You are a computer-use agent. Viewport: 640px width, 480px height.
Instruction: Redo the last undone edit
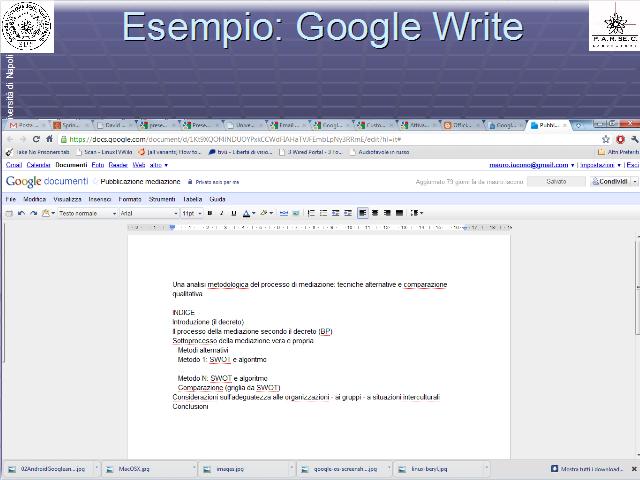coord(33,213)
